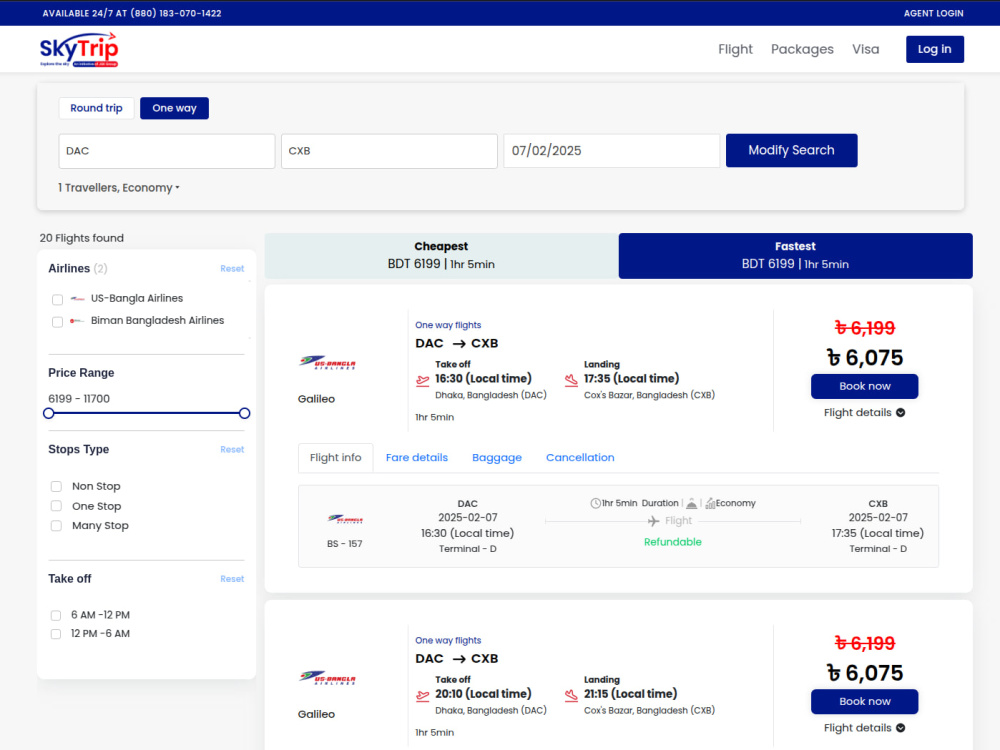The height and width of the screenshot is (750, 1000).
Task: Open the Cancellation tab
Action: pyautogui.click(x=580, y=458)
